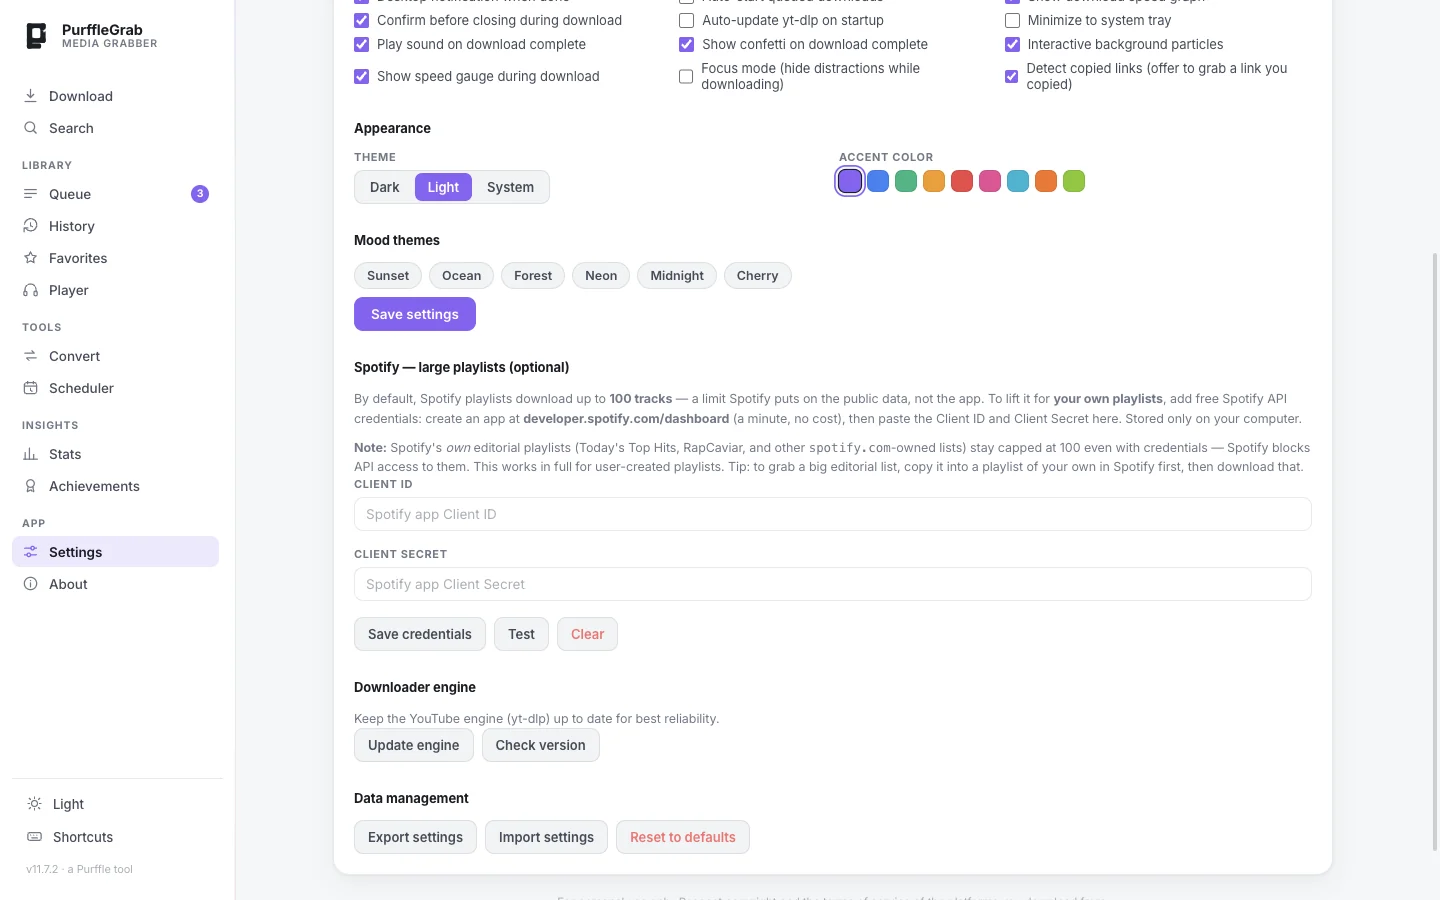Click the Check version button
Screen dimensions: 1440x900
coord(541,745)
